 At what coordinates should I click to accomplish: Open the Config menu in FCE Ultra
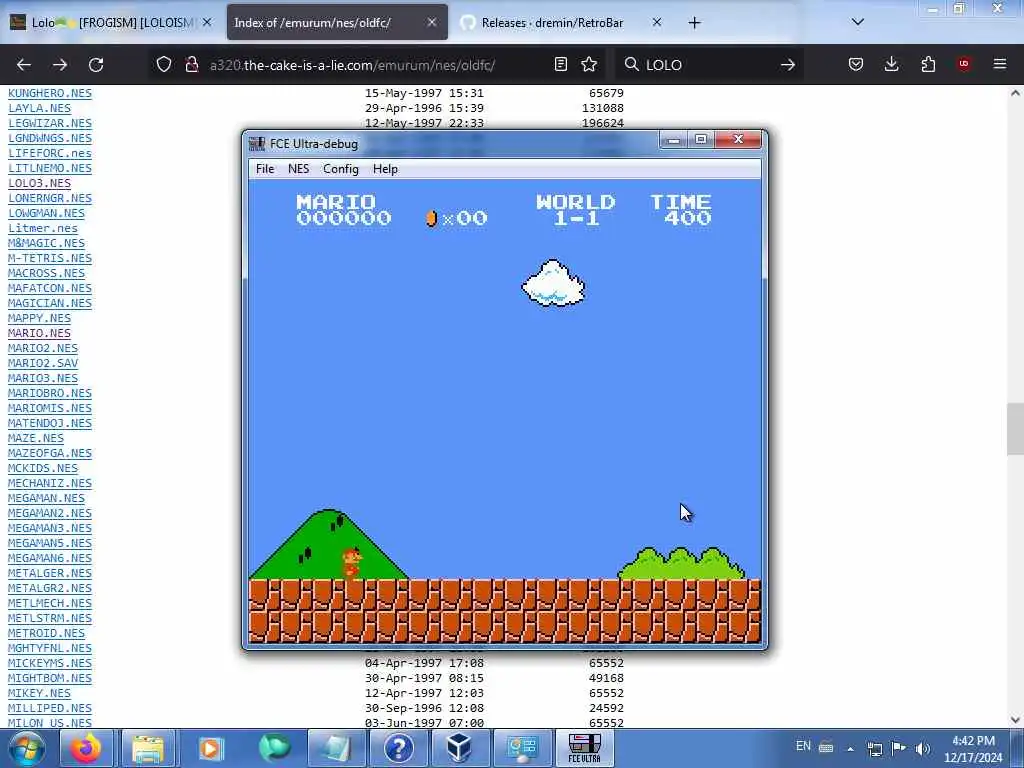coord(341,168)
